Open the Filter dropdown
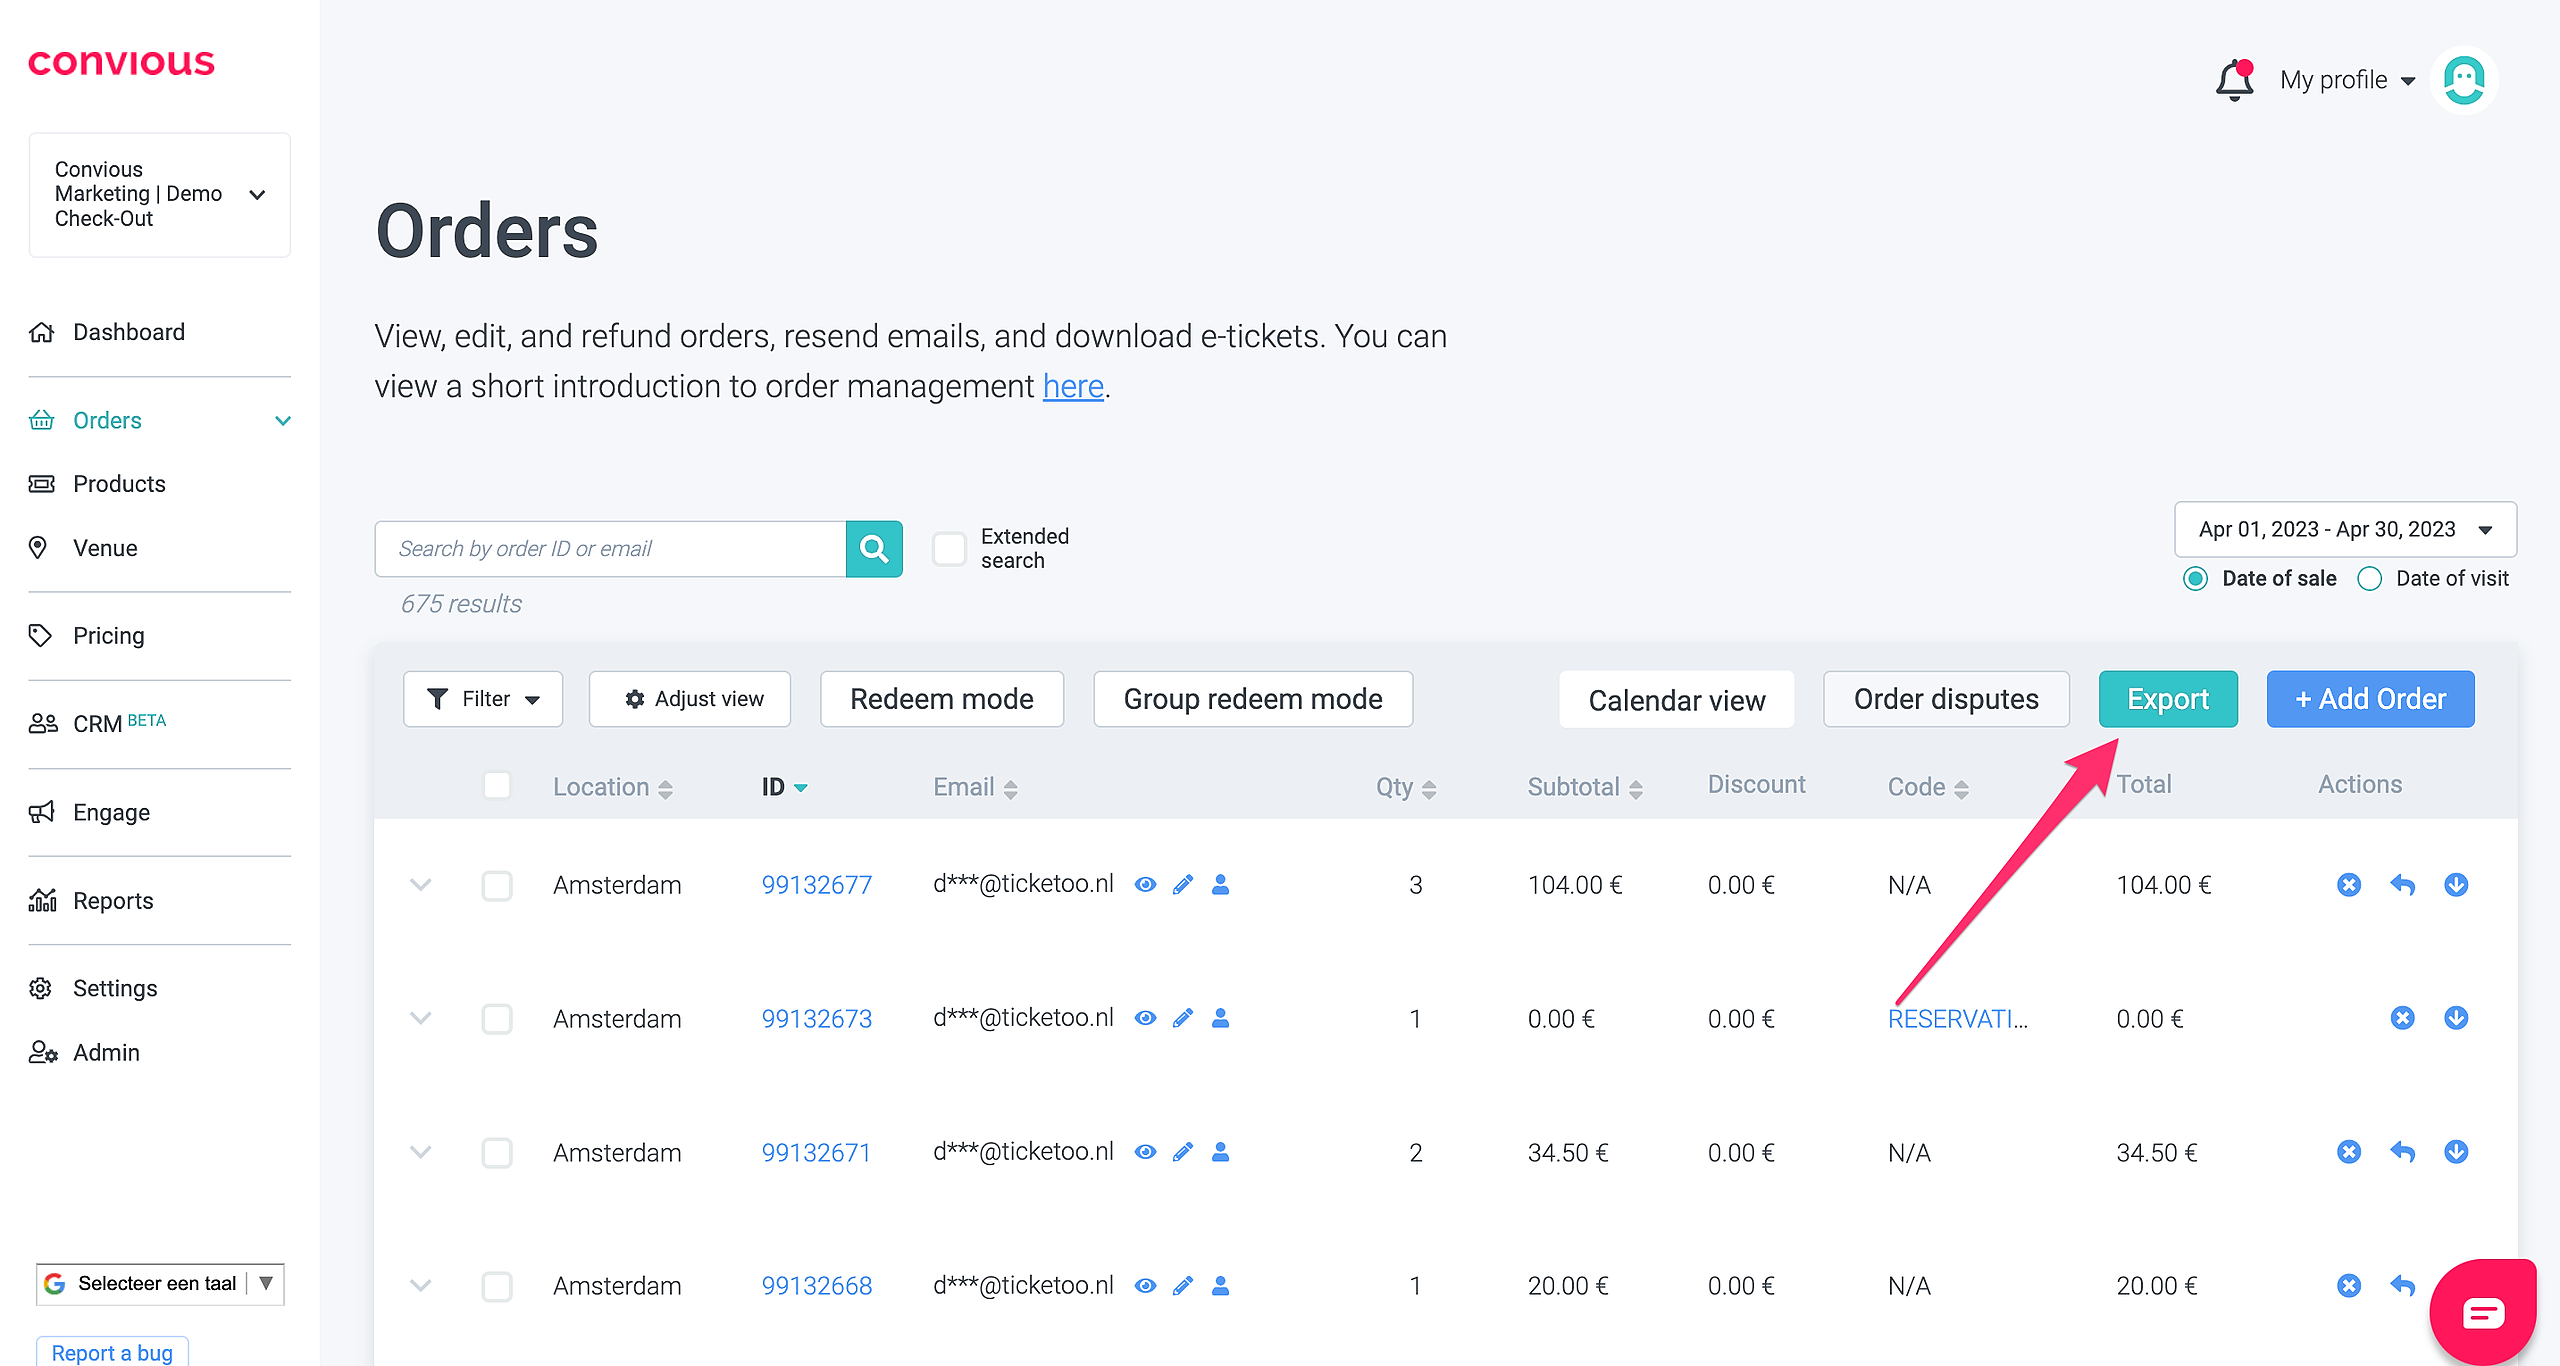The height and width of the screenshot is (1366, 2560). [483, 699]
